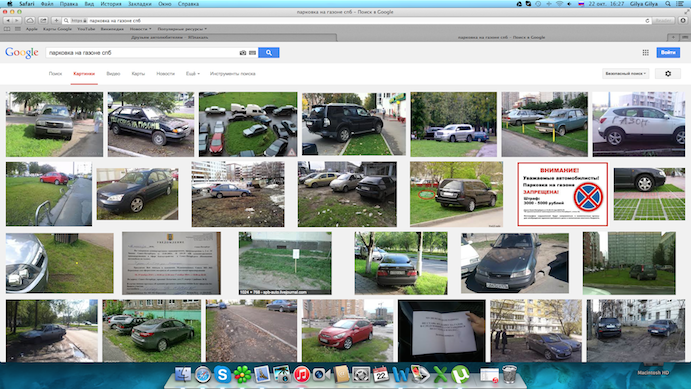Click the Google logo
Screen dimensions: 691x389
22,53
